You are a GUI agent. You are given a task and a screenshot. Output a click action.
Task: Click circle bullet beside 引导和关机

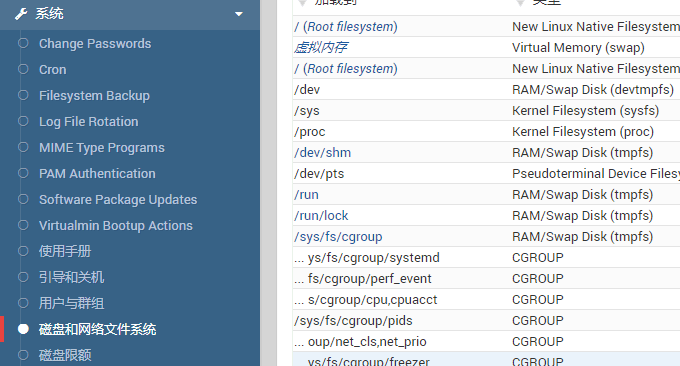(23, 277)
